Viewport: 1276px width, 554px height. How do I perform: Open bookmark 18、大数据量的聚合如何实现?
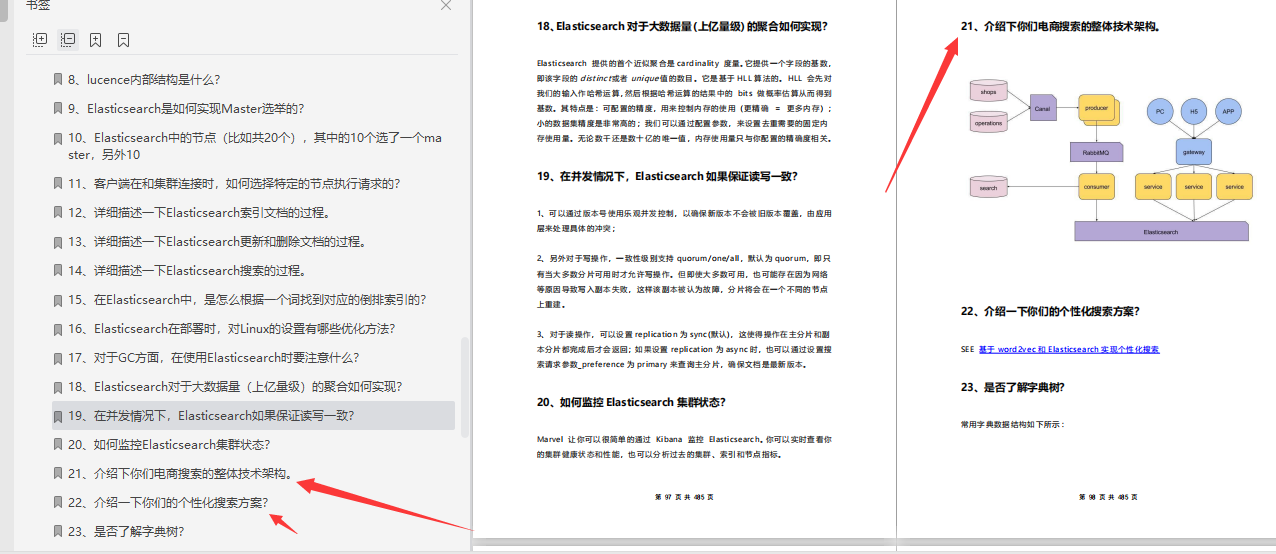[x=235, y=386]
